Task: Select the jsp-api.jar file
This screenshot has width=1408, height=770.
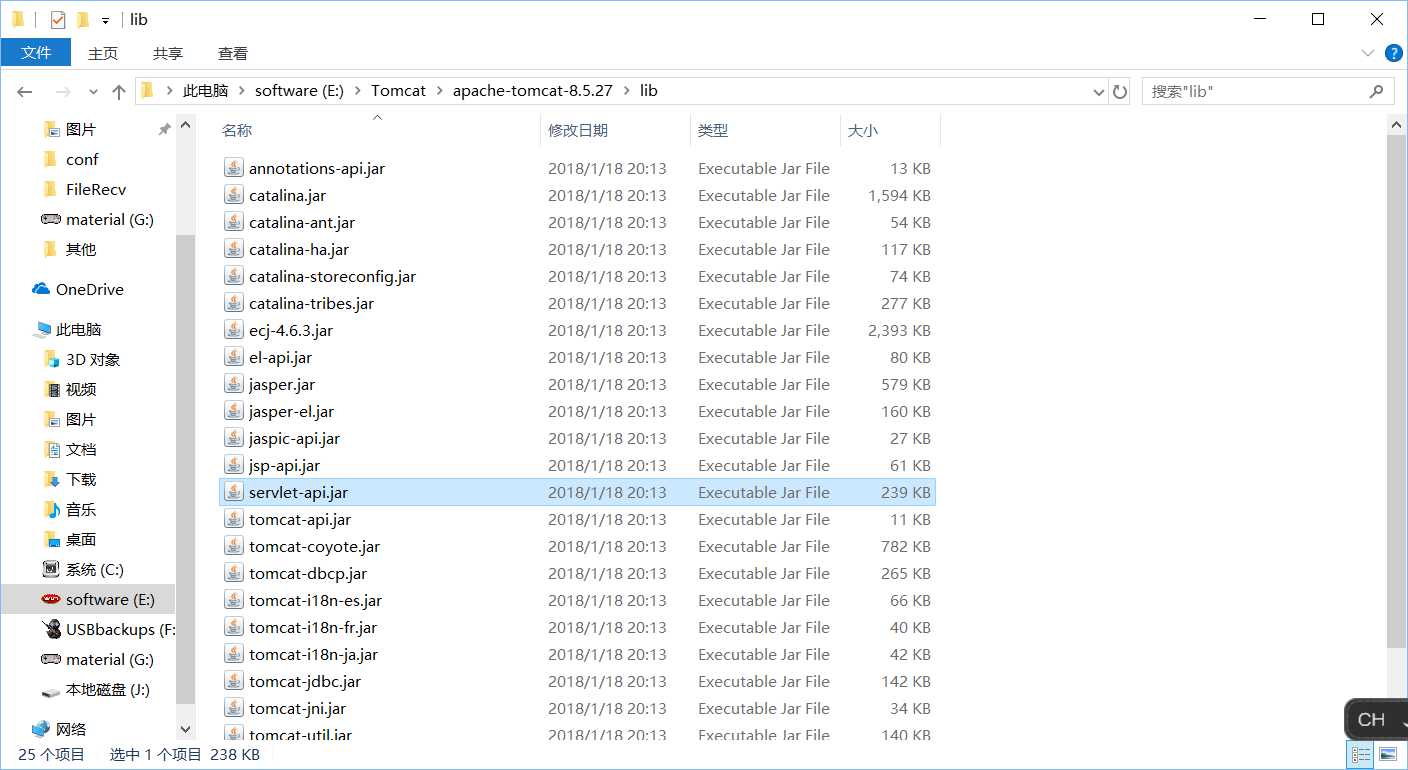Action: click(x=577, y=465)
